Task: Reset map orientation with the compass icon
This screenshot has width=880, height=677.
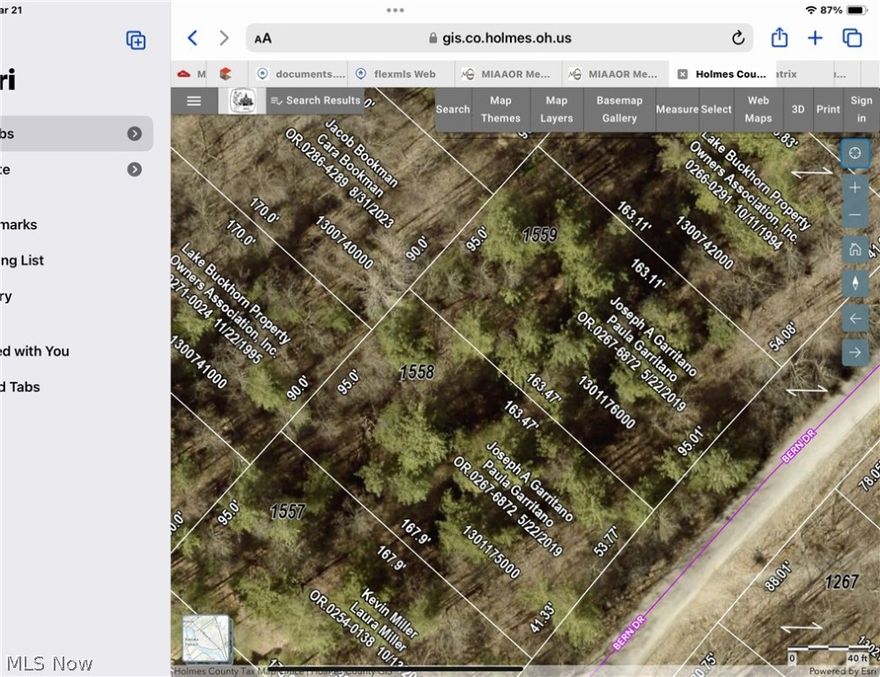Action: click(855, 154)
